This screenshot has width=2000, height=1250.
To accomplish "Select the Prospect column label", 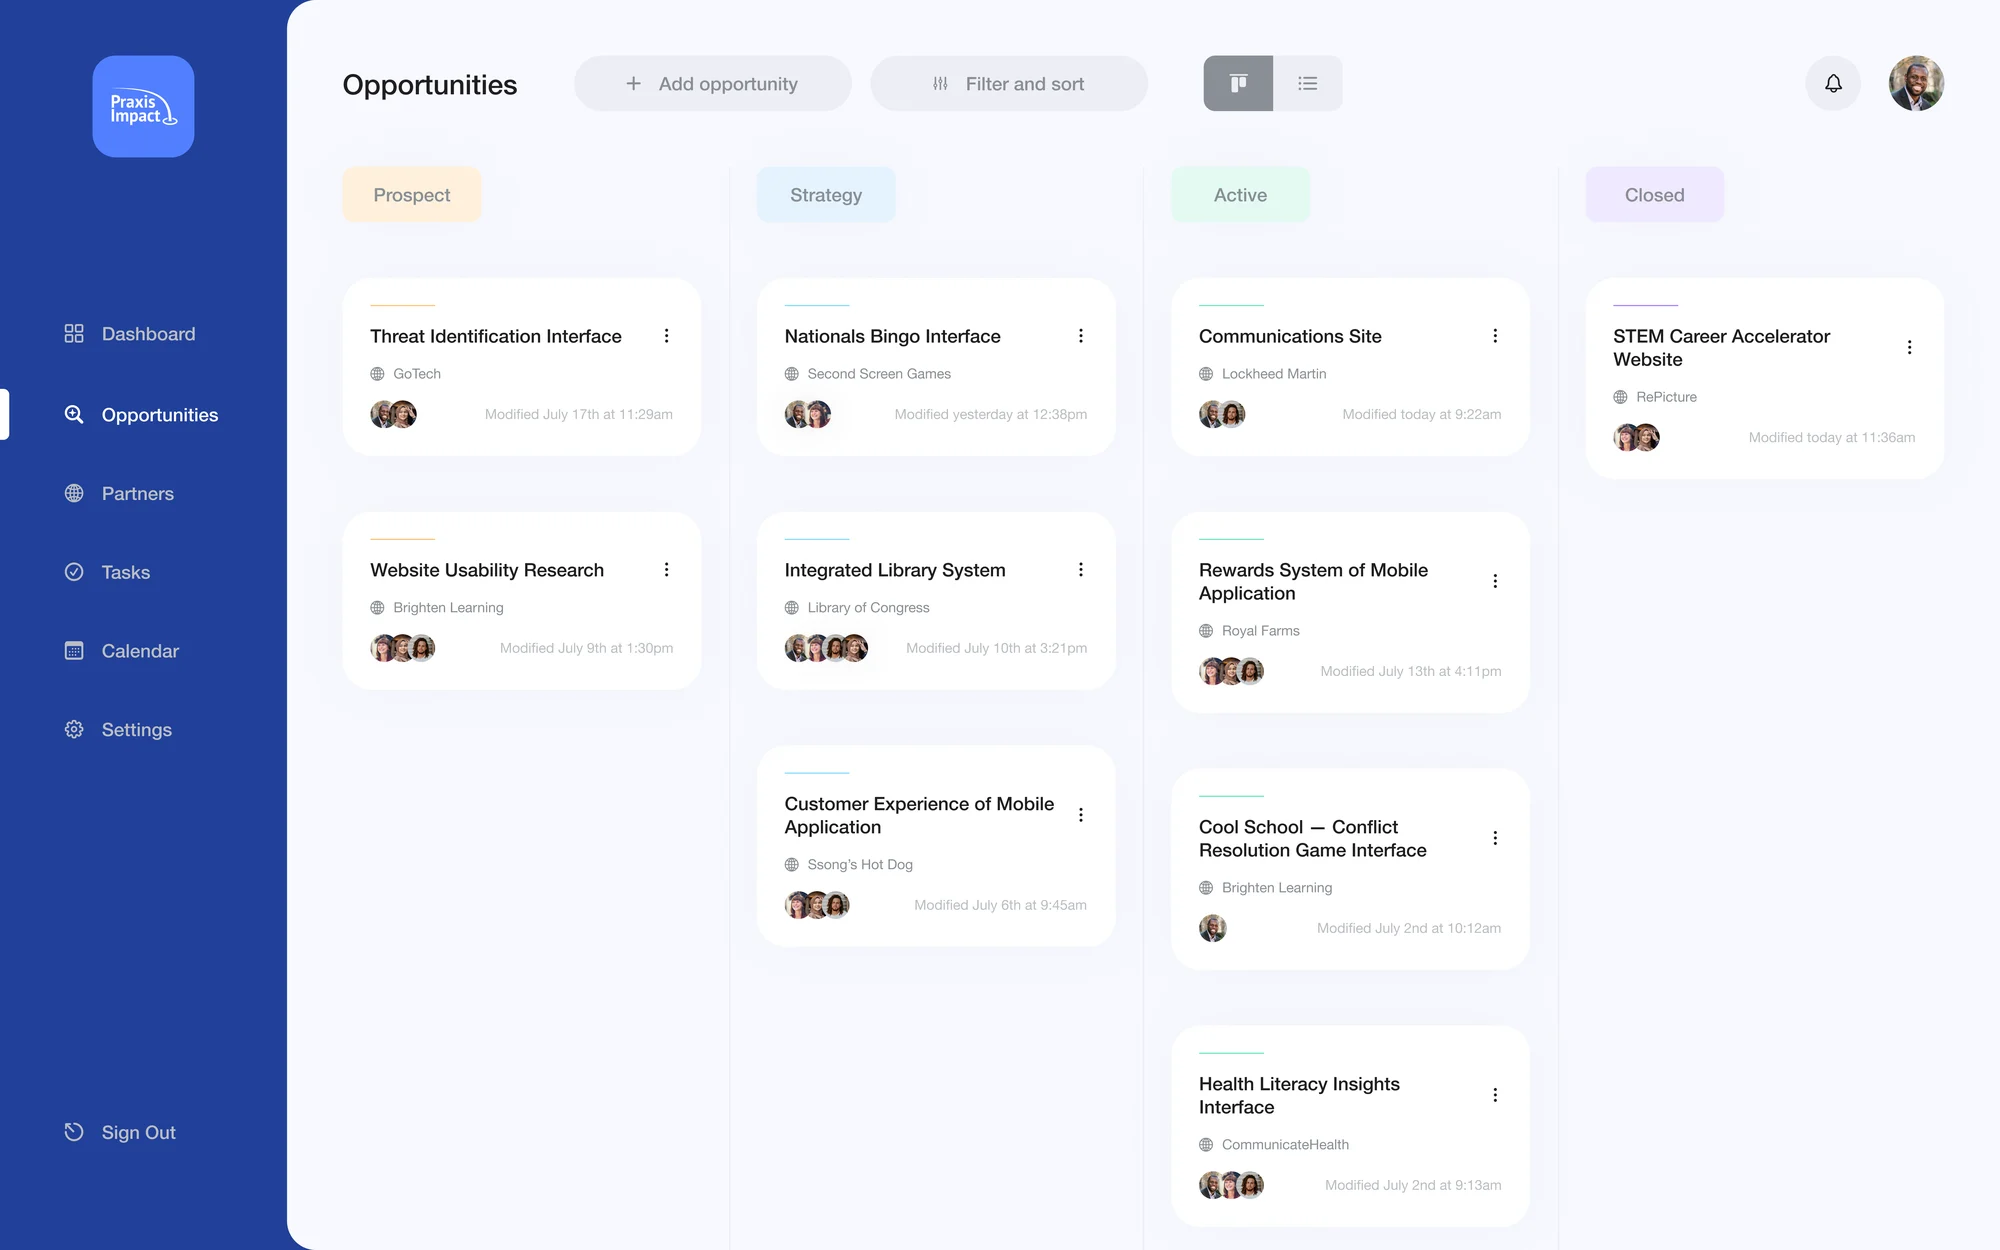I will [x=412, y=195].
